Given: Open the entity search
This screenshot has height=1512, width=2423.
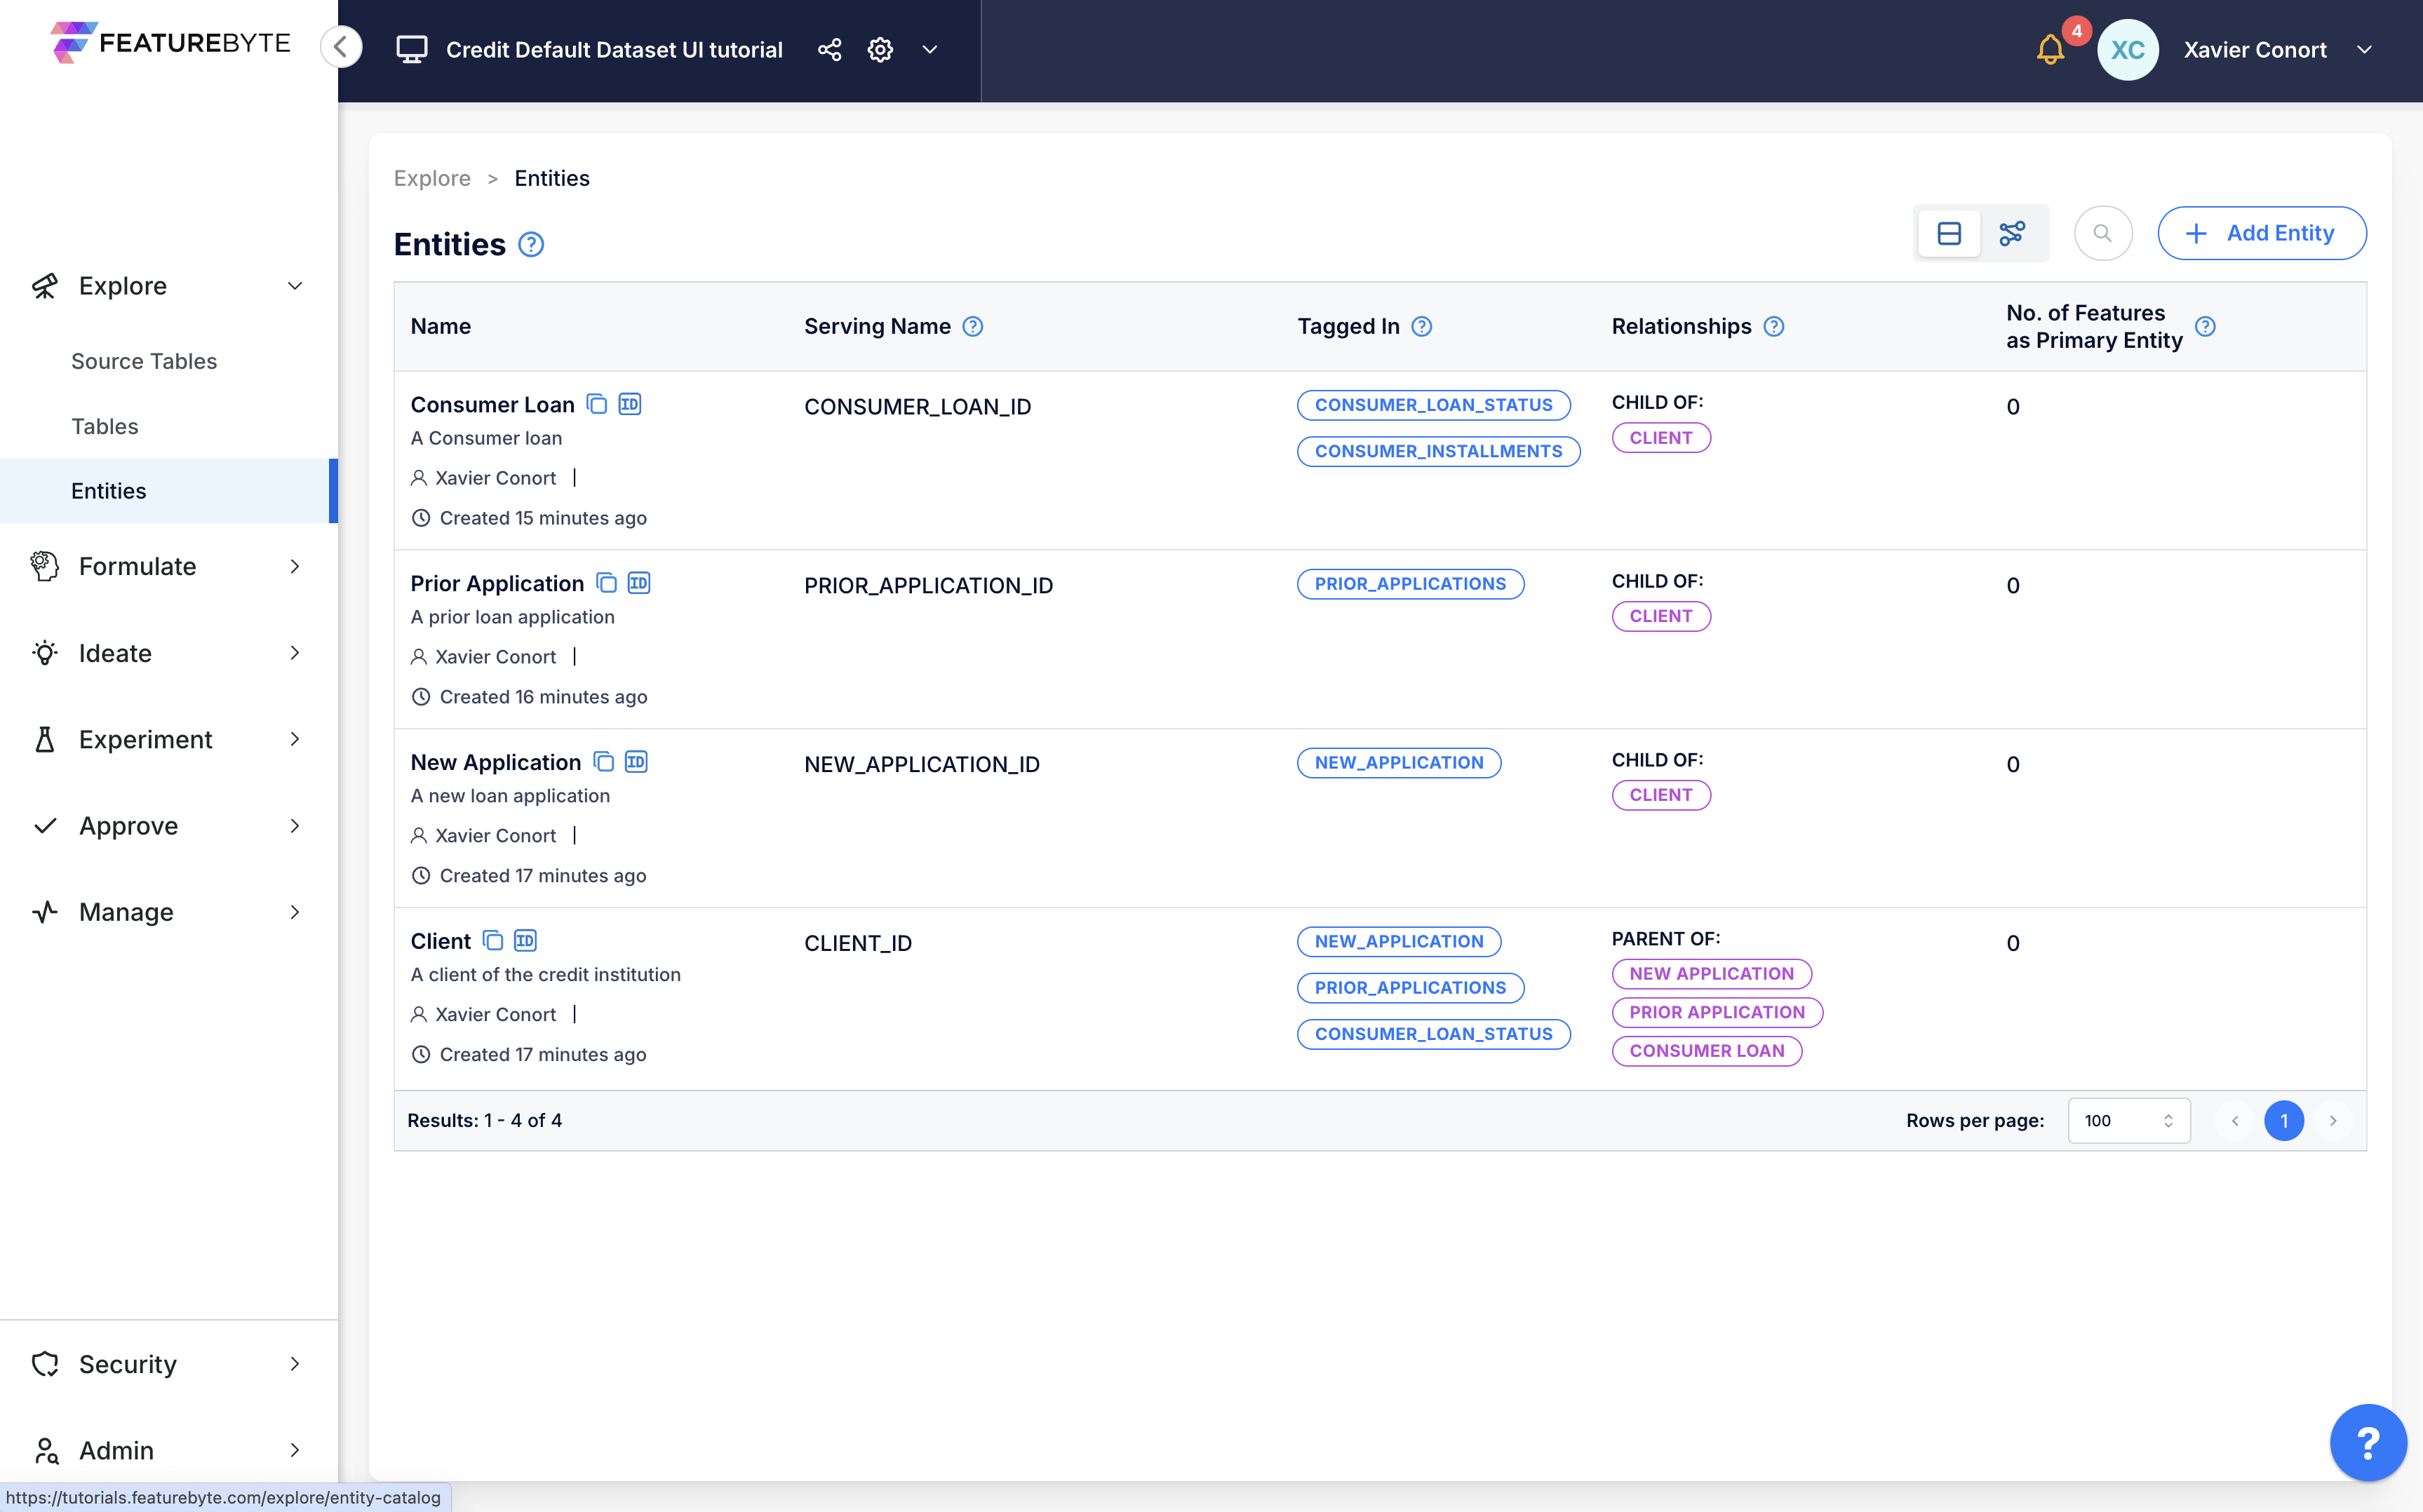Looking at the screenshot, I should coord(2103,233).
